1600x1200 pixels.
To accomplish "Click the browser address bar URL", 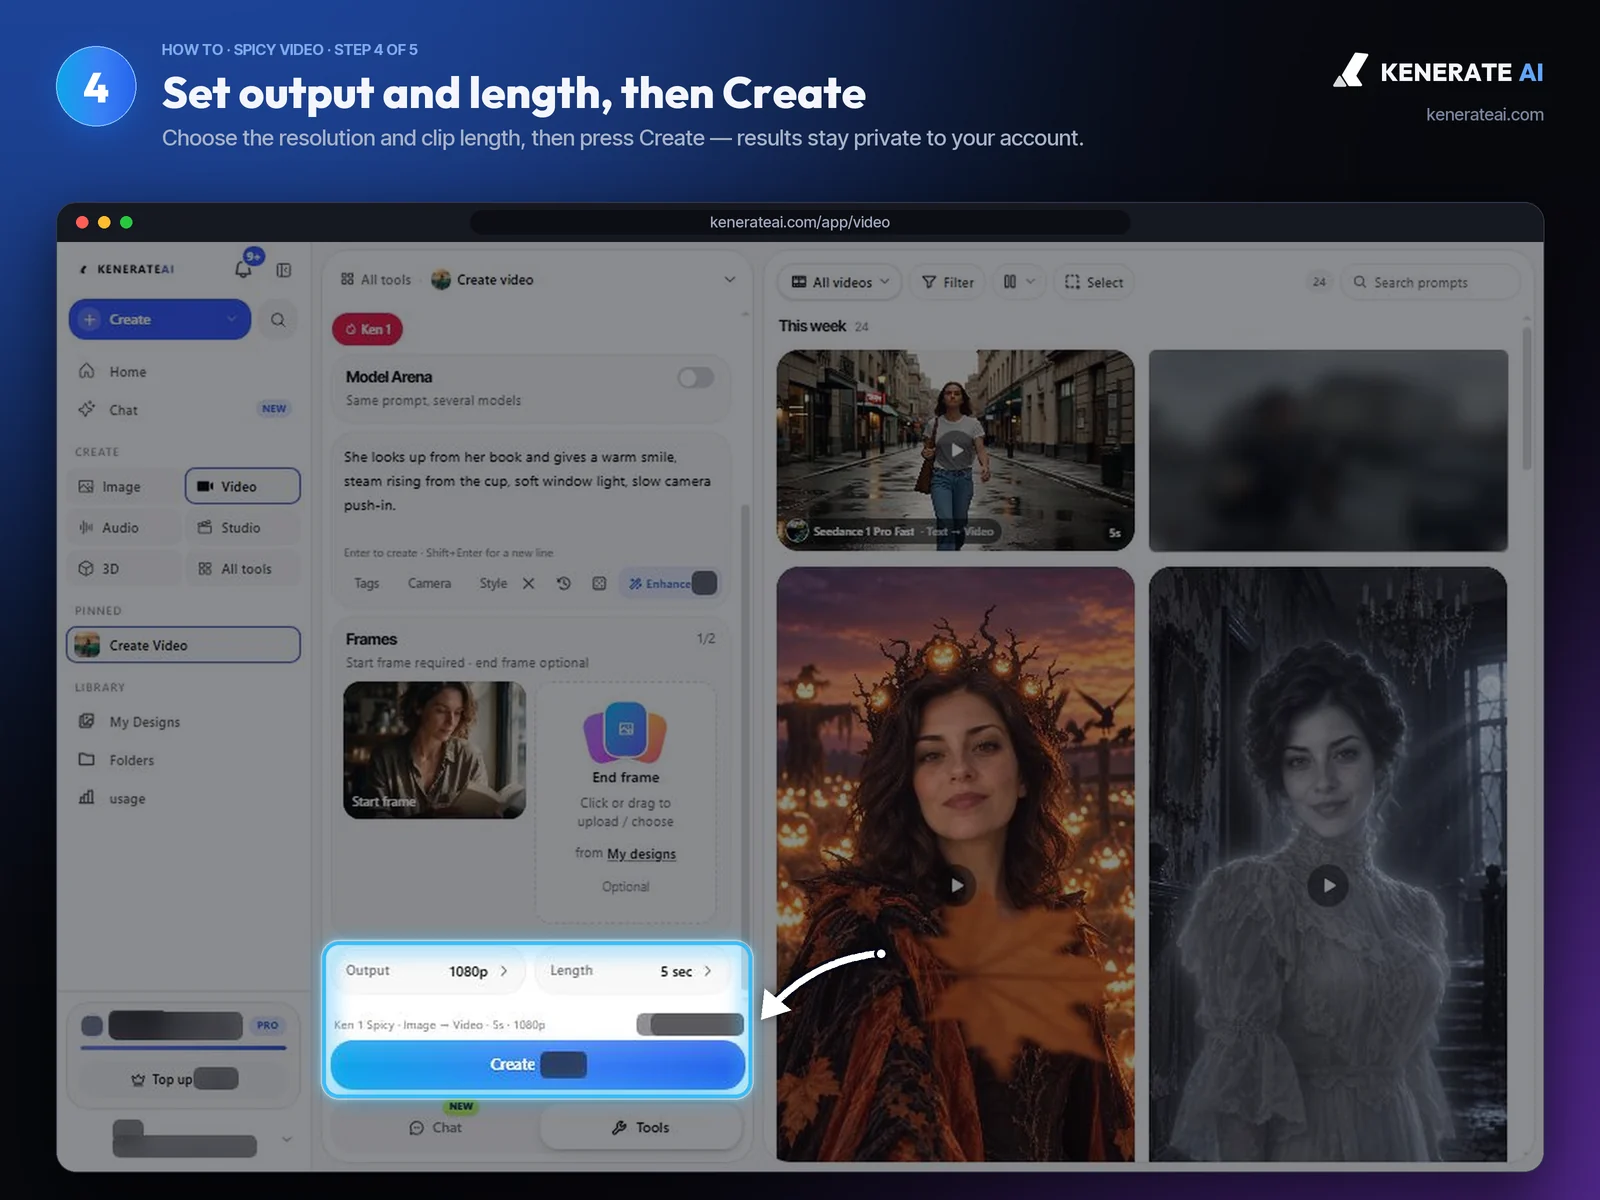I will click(x=800, y=222).
